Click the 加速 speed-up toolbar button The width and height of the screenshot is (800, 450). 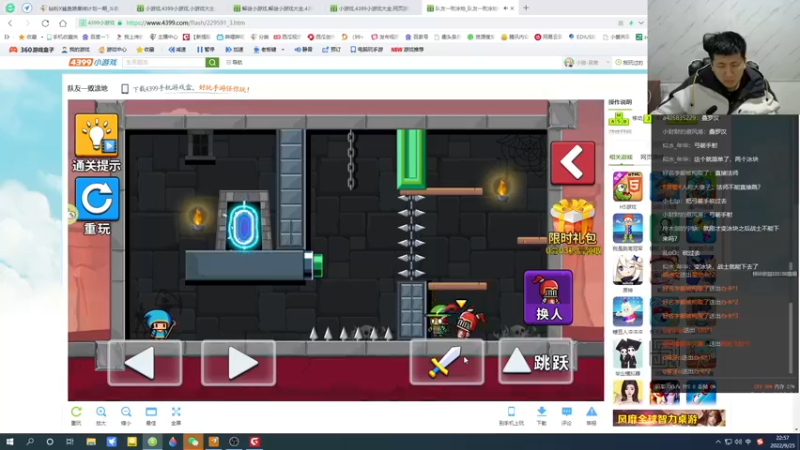234,49
